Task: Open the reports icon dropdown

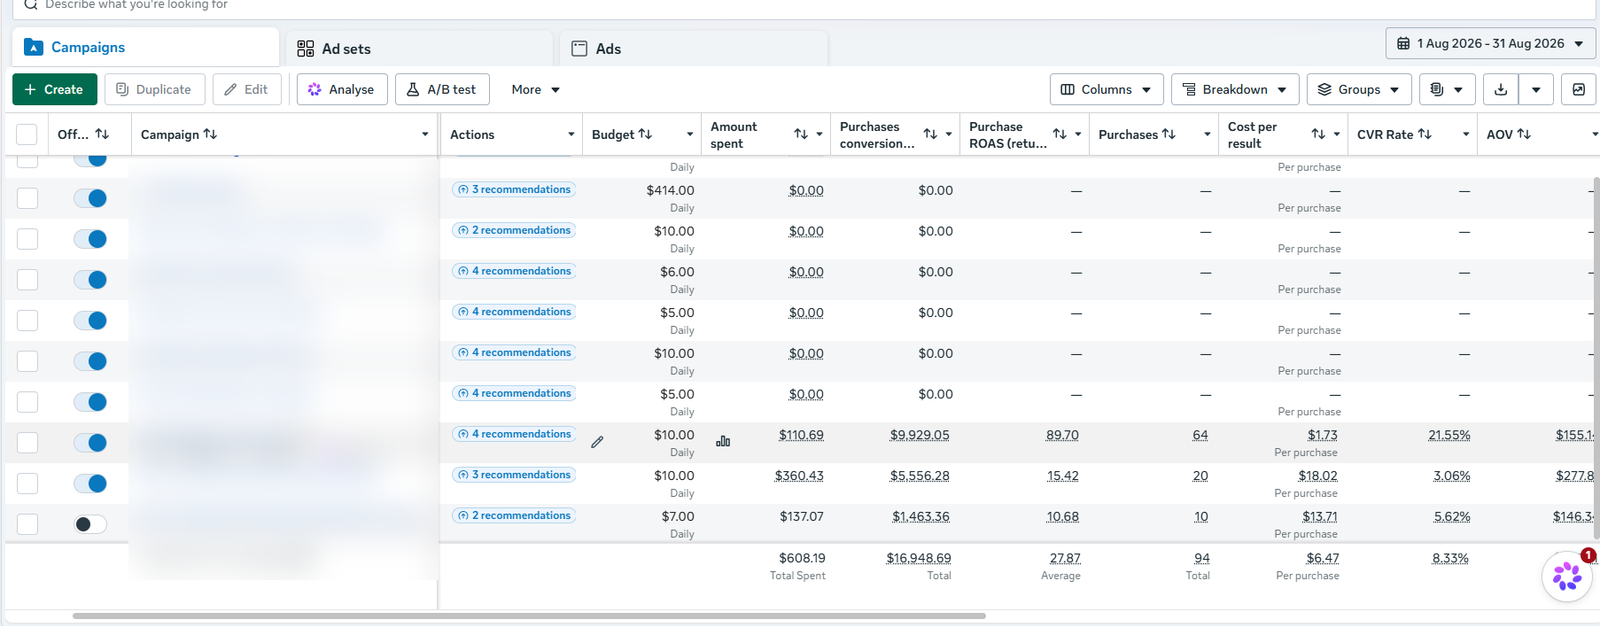Action: [1446, 89]
